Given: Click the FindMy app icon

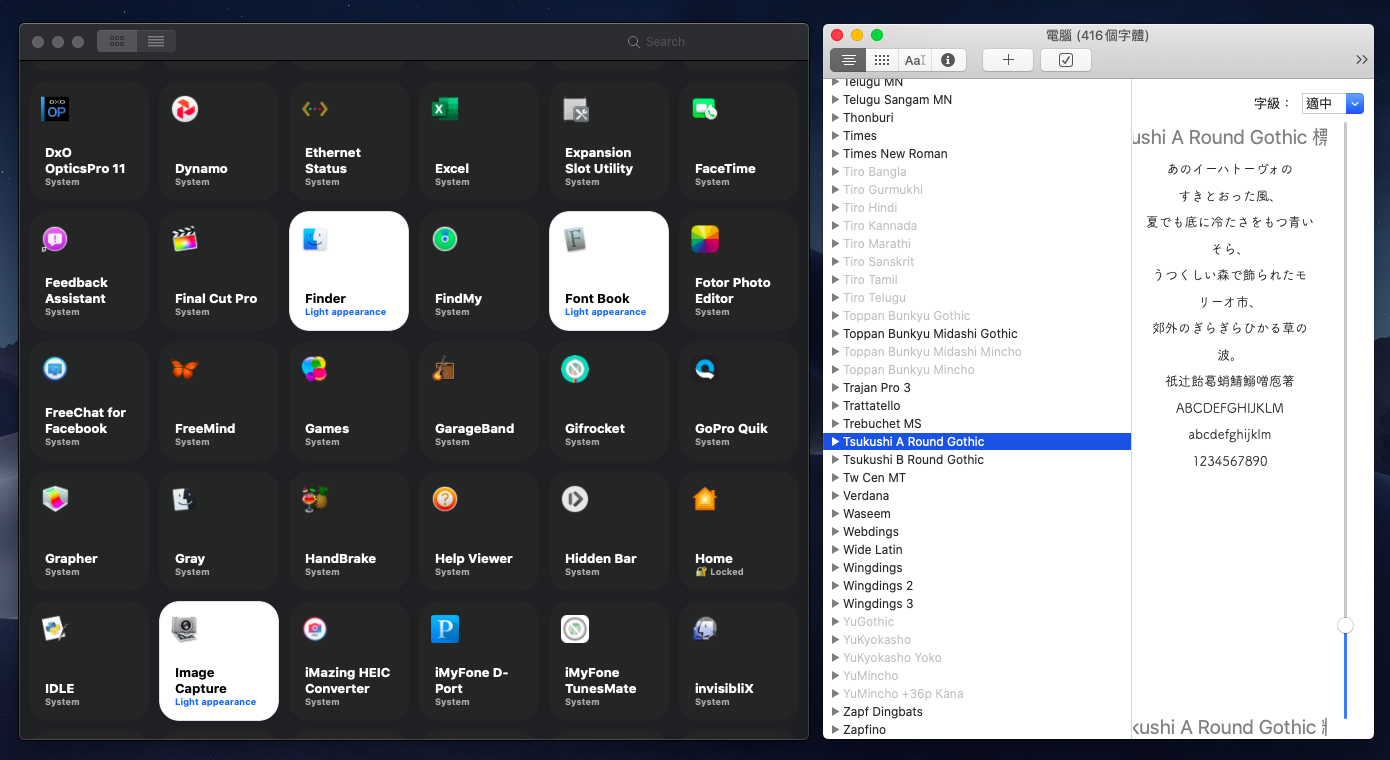Looking at the screenshot, I should pos(445,238).
